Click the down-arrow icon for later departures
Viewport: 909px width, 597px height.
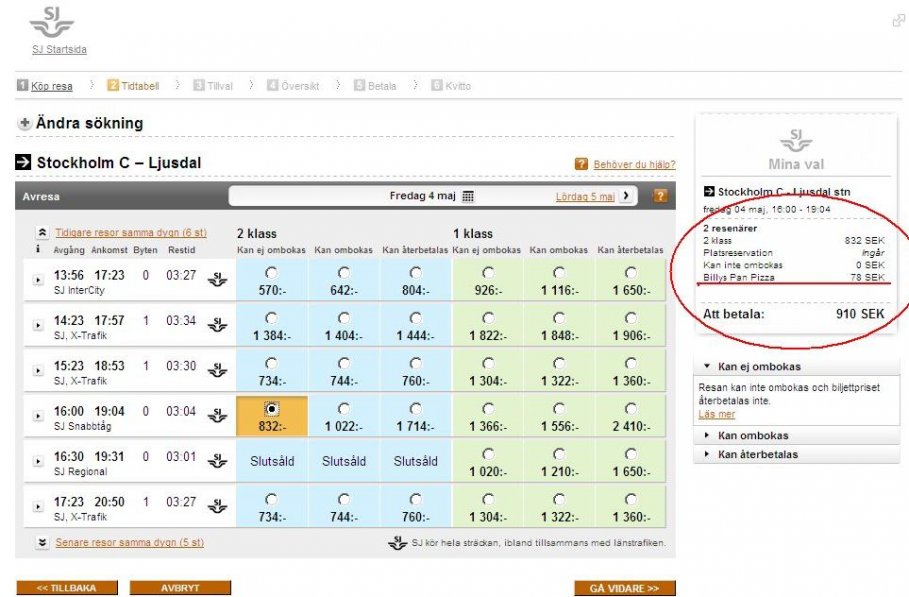coord(42,543)
